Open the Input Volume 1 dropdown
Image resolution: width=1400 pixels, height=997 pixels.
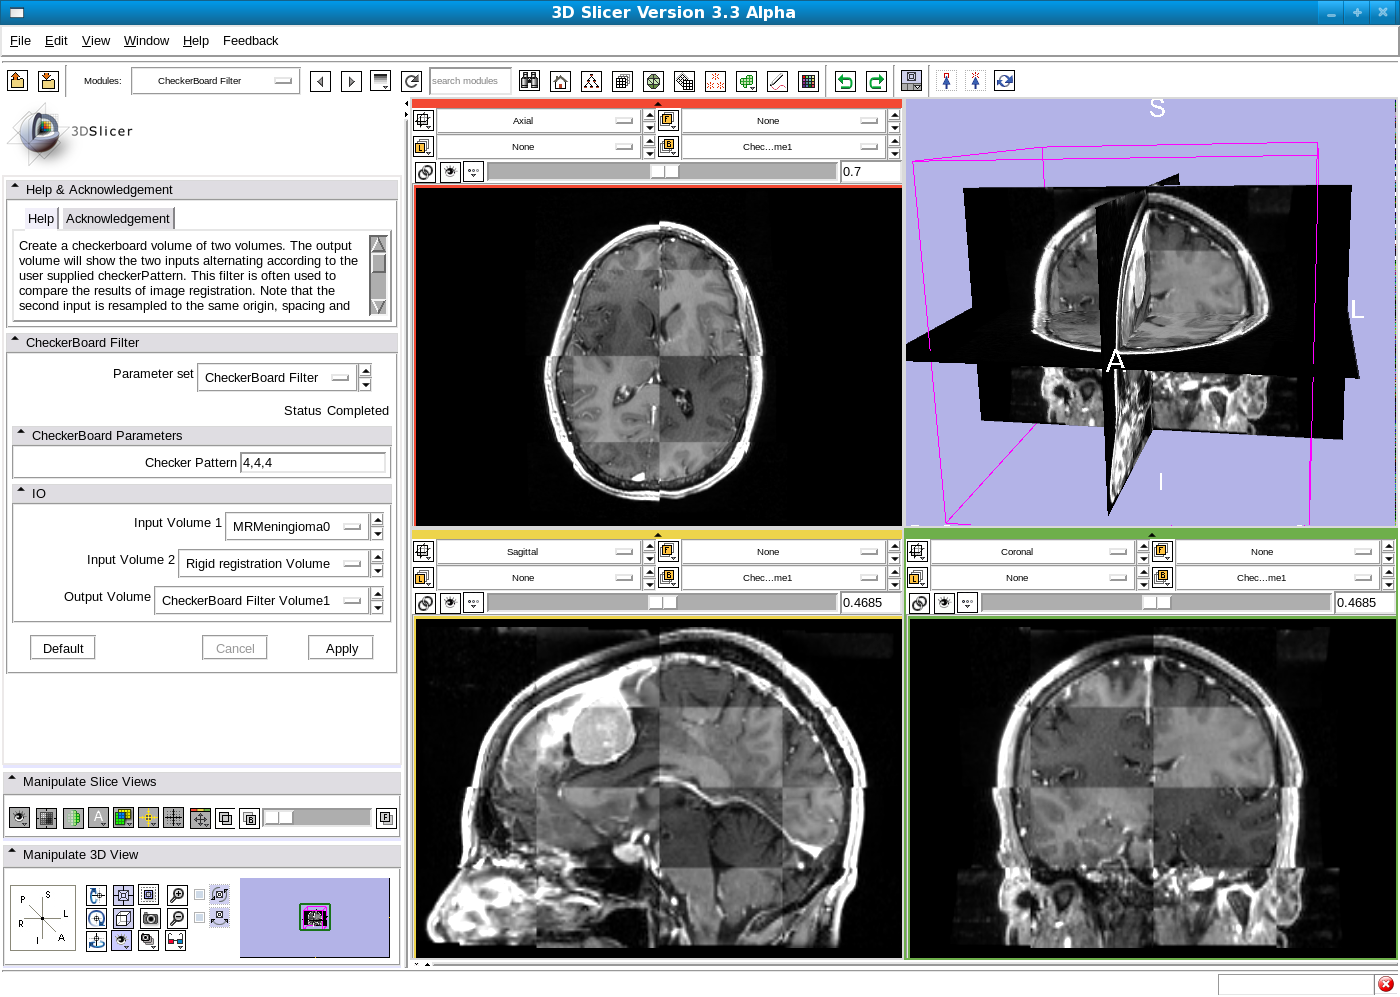pos(298,527)
